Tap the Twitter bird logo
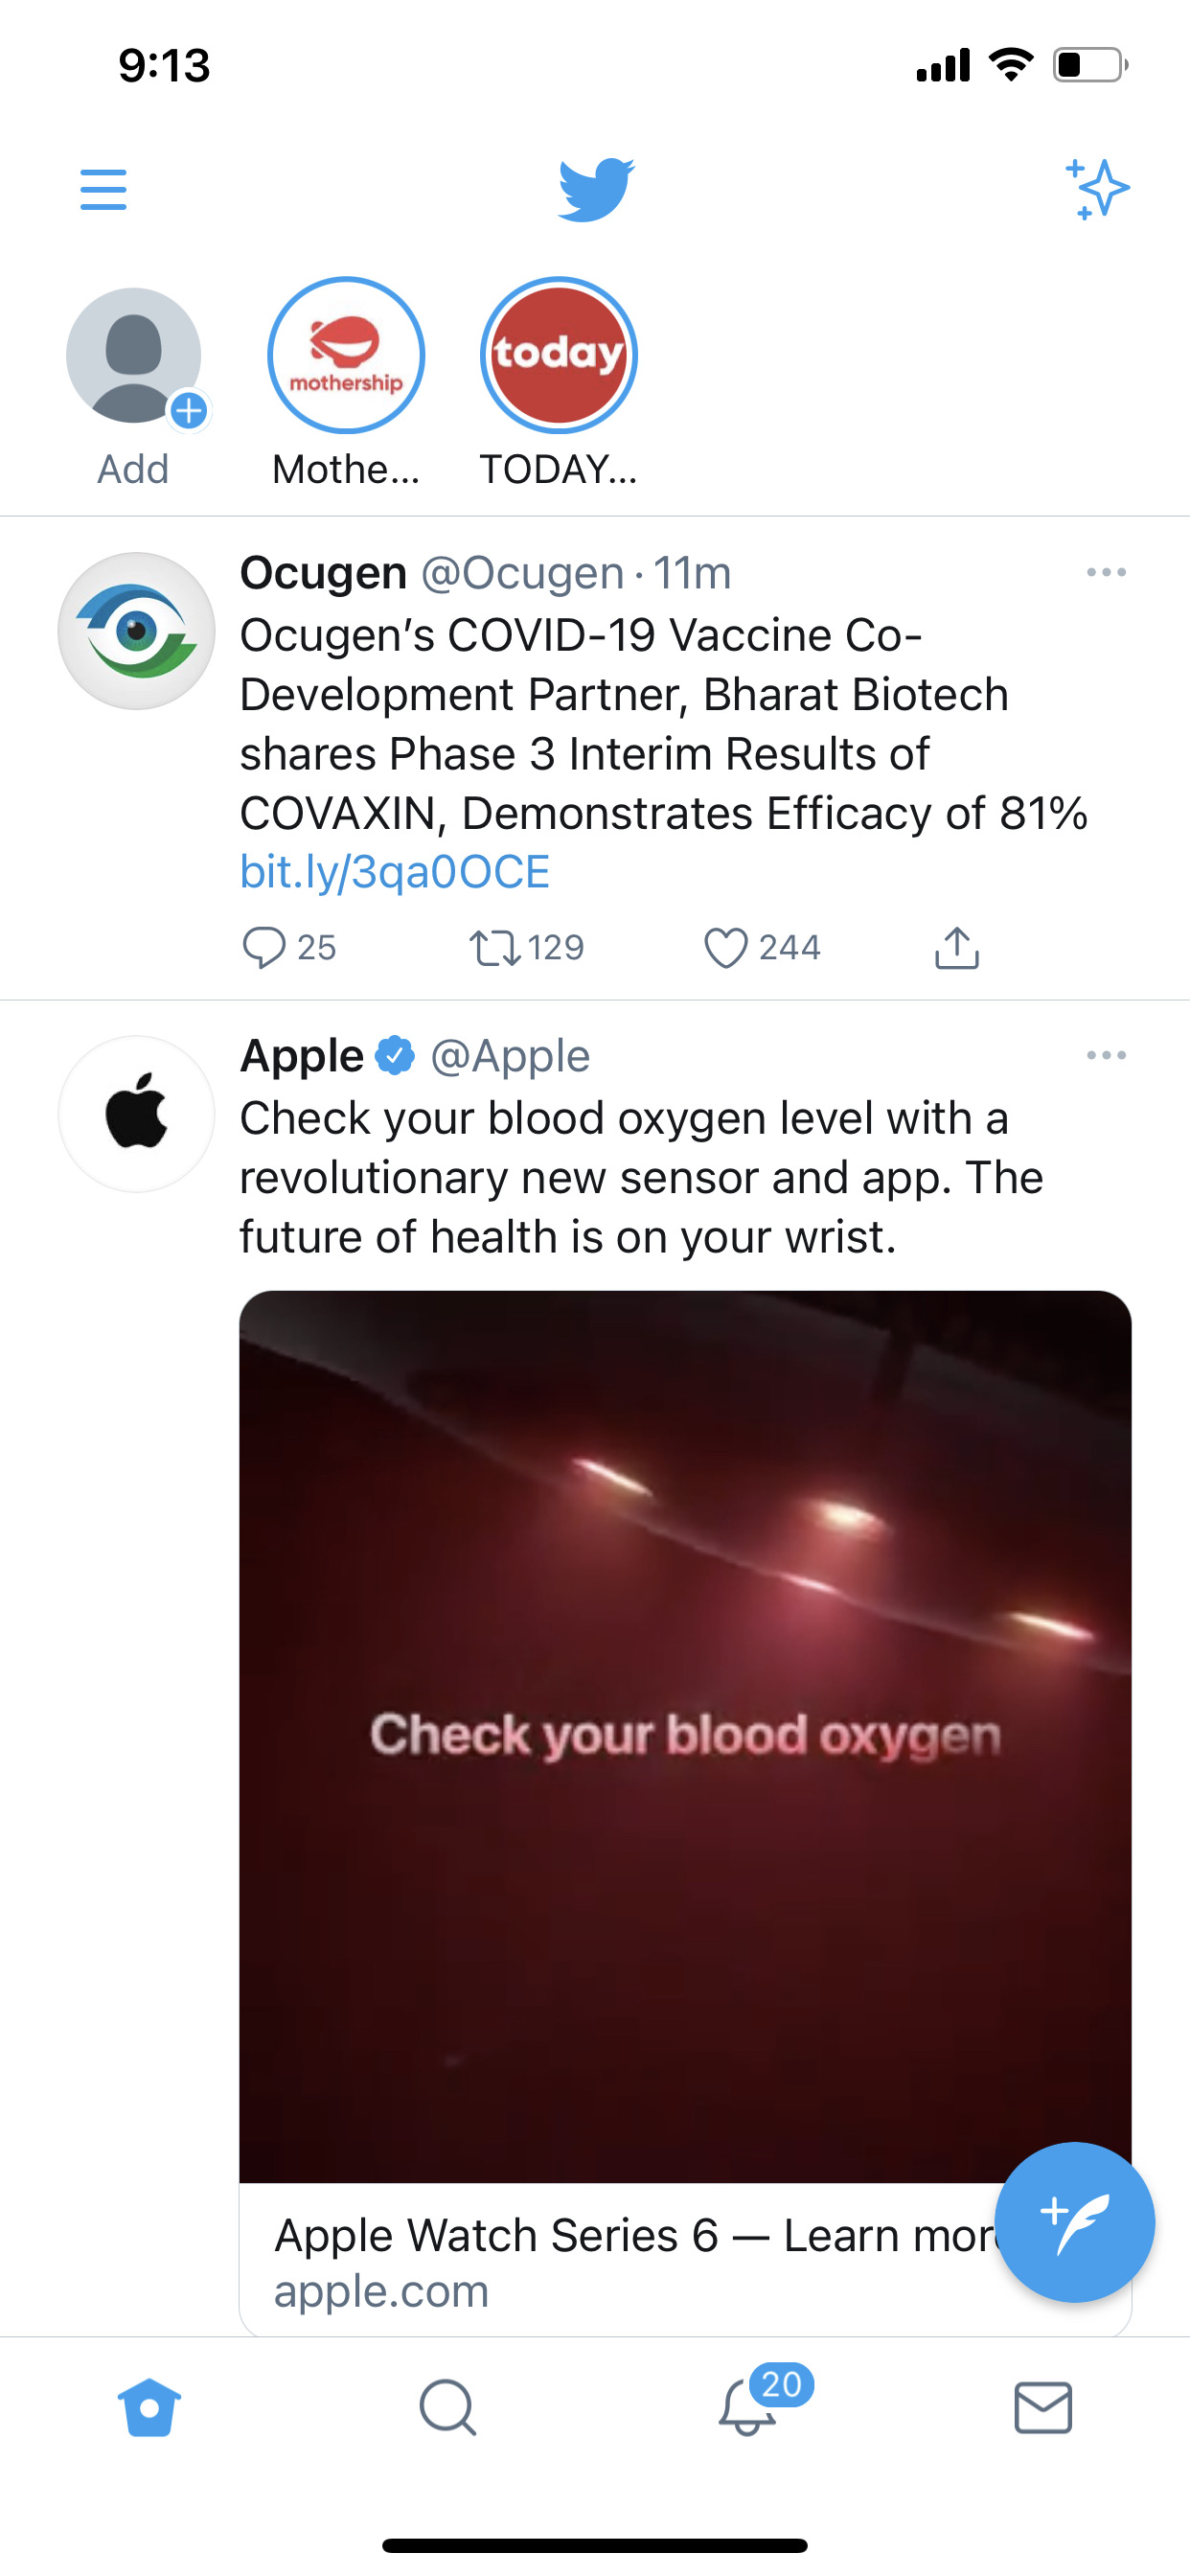This screenshot has width=1190, height=2576. 596,189
